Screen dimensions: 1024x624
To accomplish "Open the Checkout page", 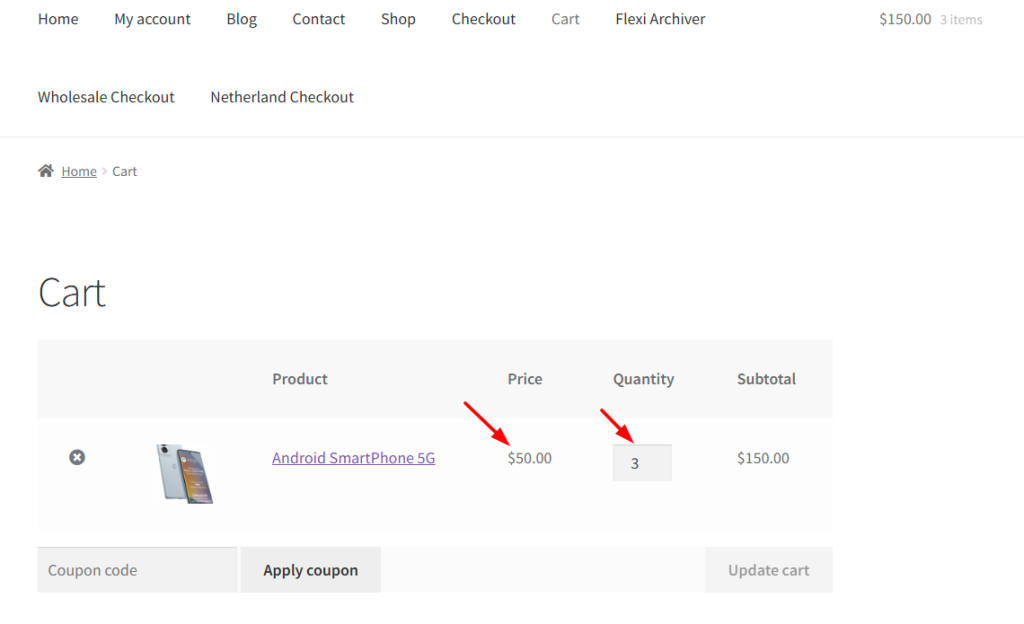I will (x=483, y=19).
